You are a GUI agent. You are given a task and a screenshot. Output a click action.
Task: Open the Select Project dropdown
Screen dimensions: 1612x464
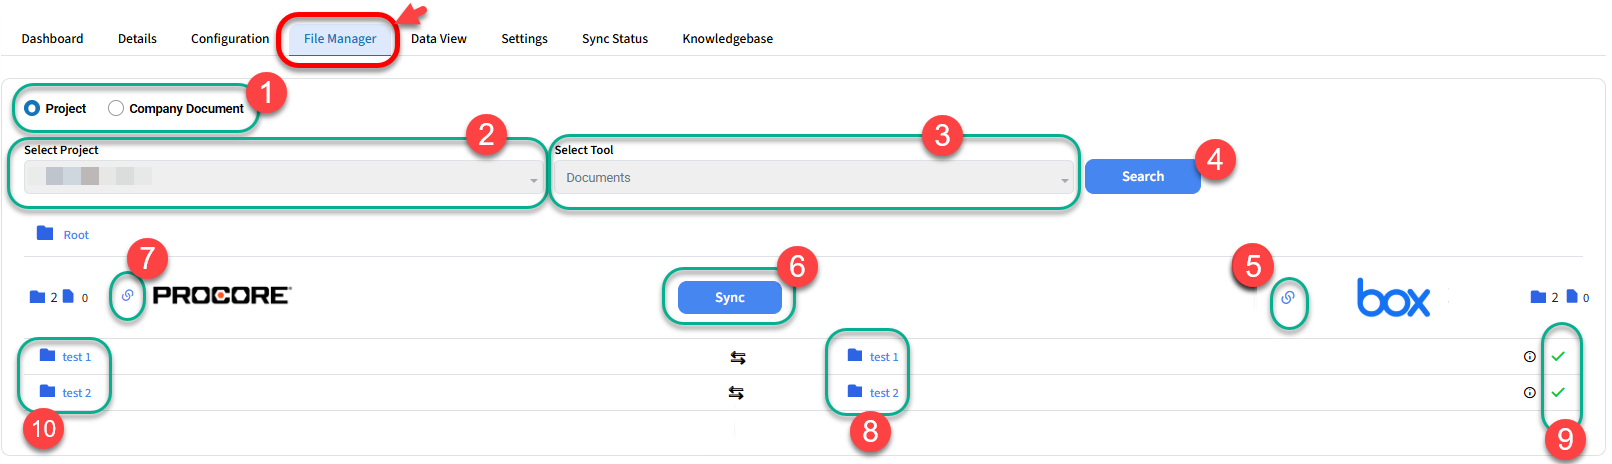282,177
